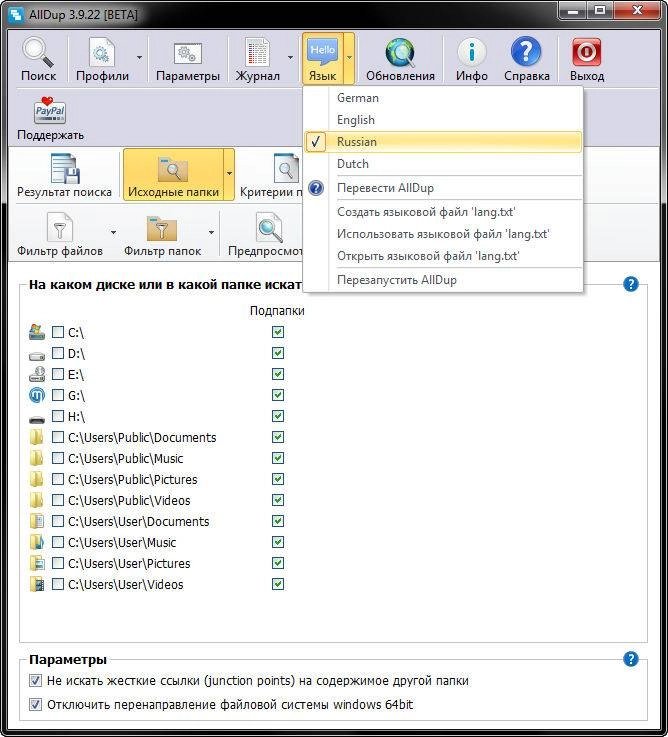Viewport: 668px width, 737px height.
Task: Open Параметры settings icon
Action: pyautogui.click(x=188, y=54)
